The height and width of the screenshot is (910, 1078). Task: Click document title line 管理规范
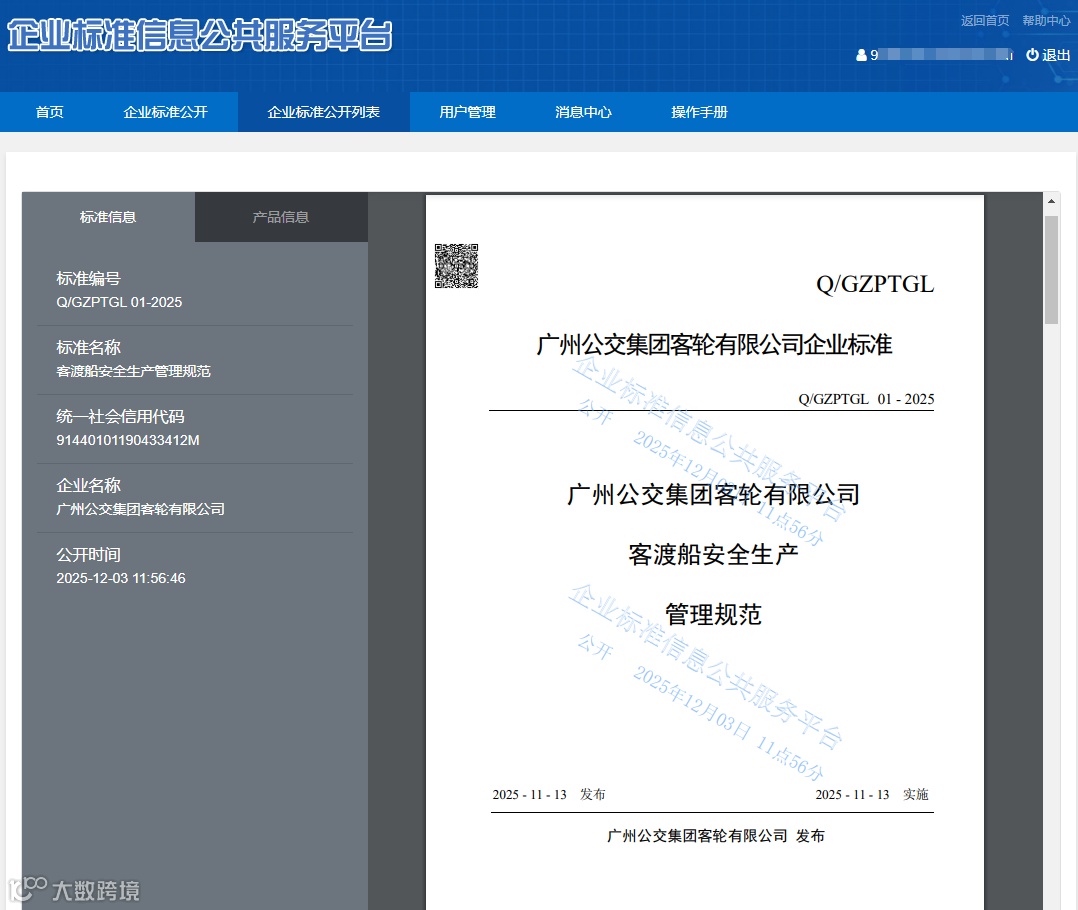714,614
